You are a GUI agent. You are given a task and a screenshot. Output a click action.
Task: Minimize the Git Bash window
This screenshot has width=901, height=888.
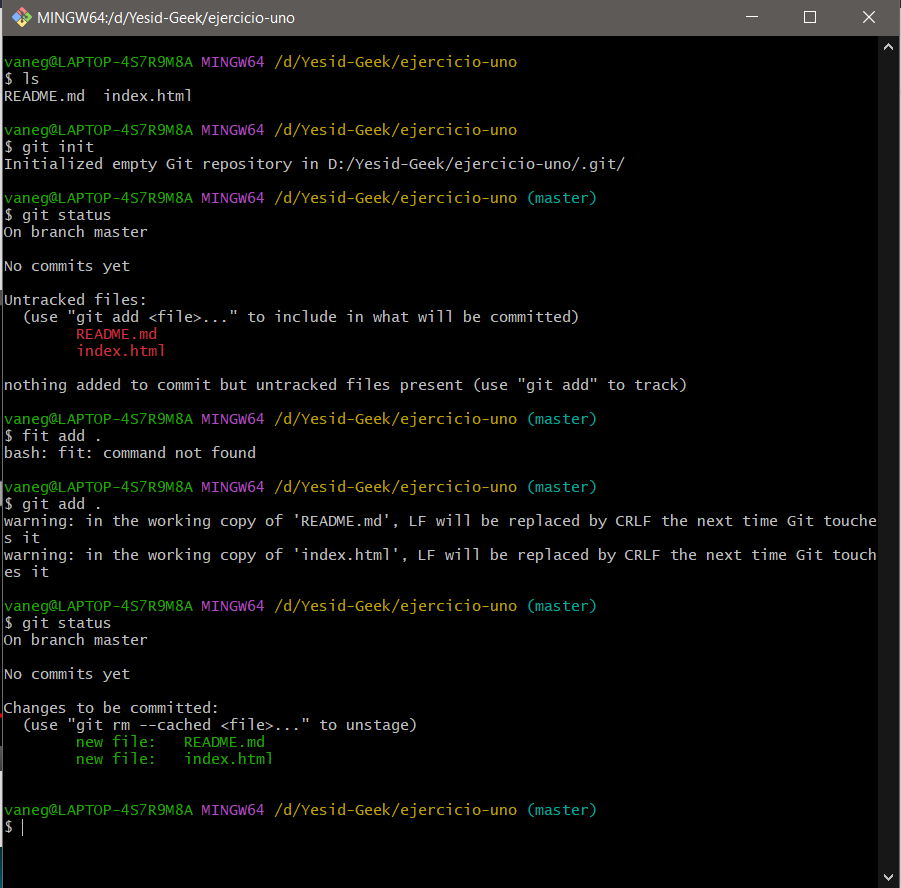(x=752, y=17)
